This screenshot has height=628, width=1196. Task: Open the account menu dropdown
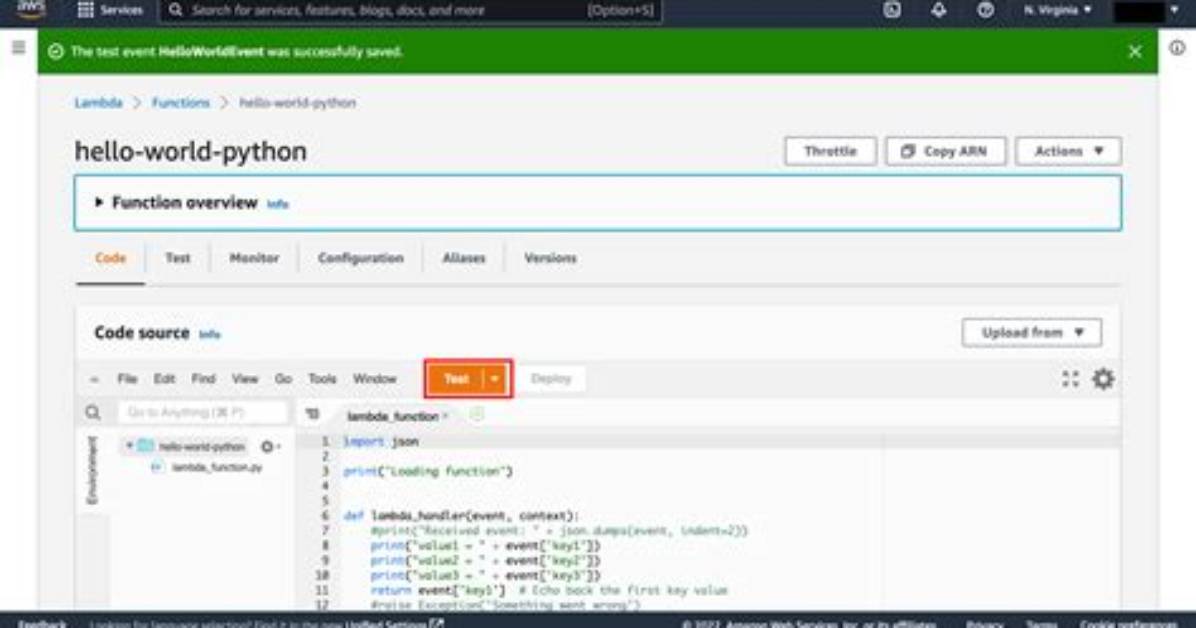click(x=1146, y=11)
